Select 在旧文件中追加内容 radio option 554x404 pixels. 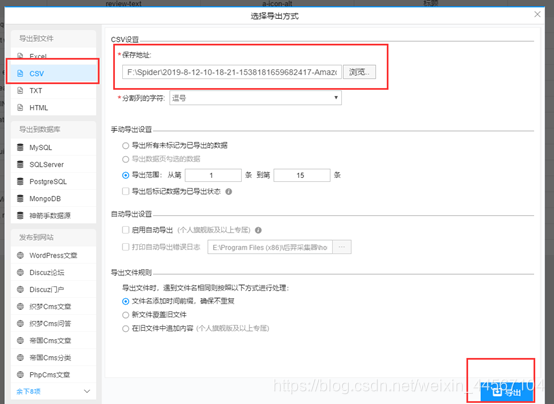click(125, 329)
